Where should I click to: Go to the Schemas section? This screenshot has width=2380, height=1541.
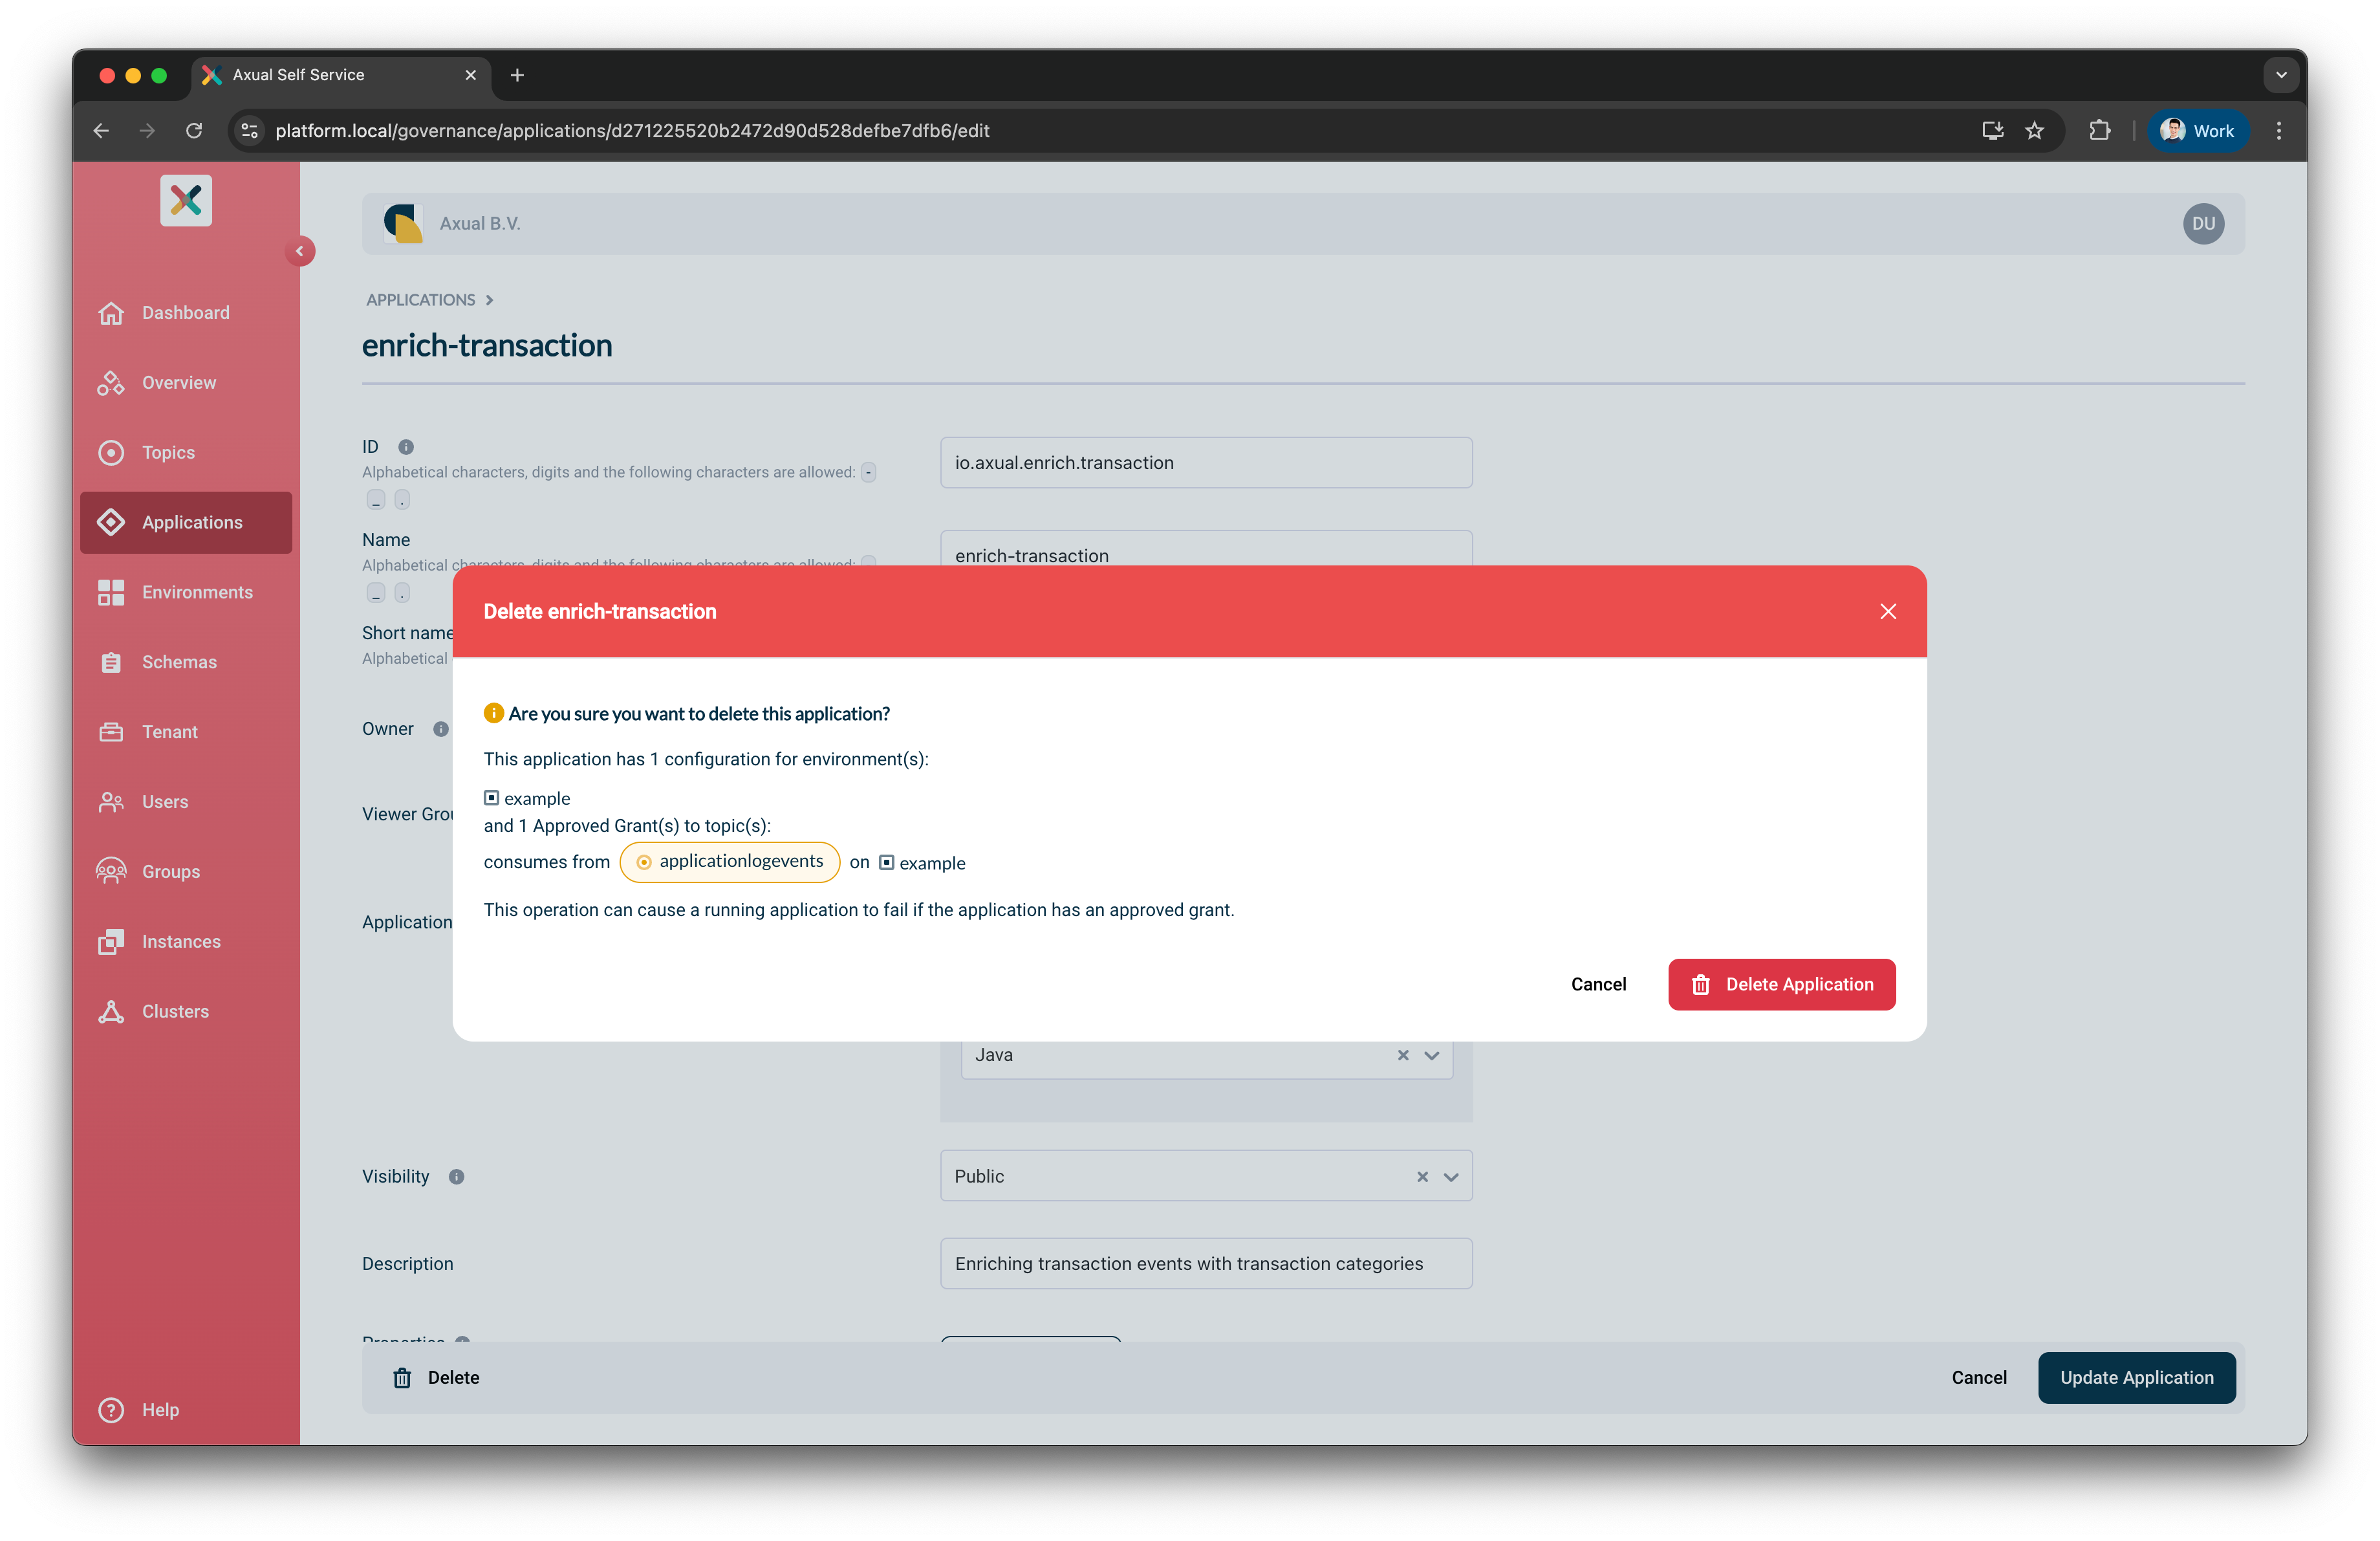[179, 661]
